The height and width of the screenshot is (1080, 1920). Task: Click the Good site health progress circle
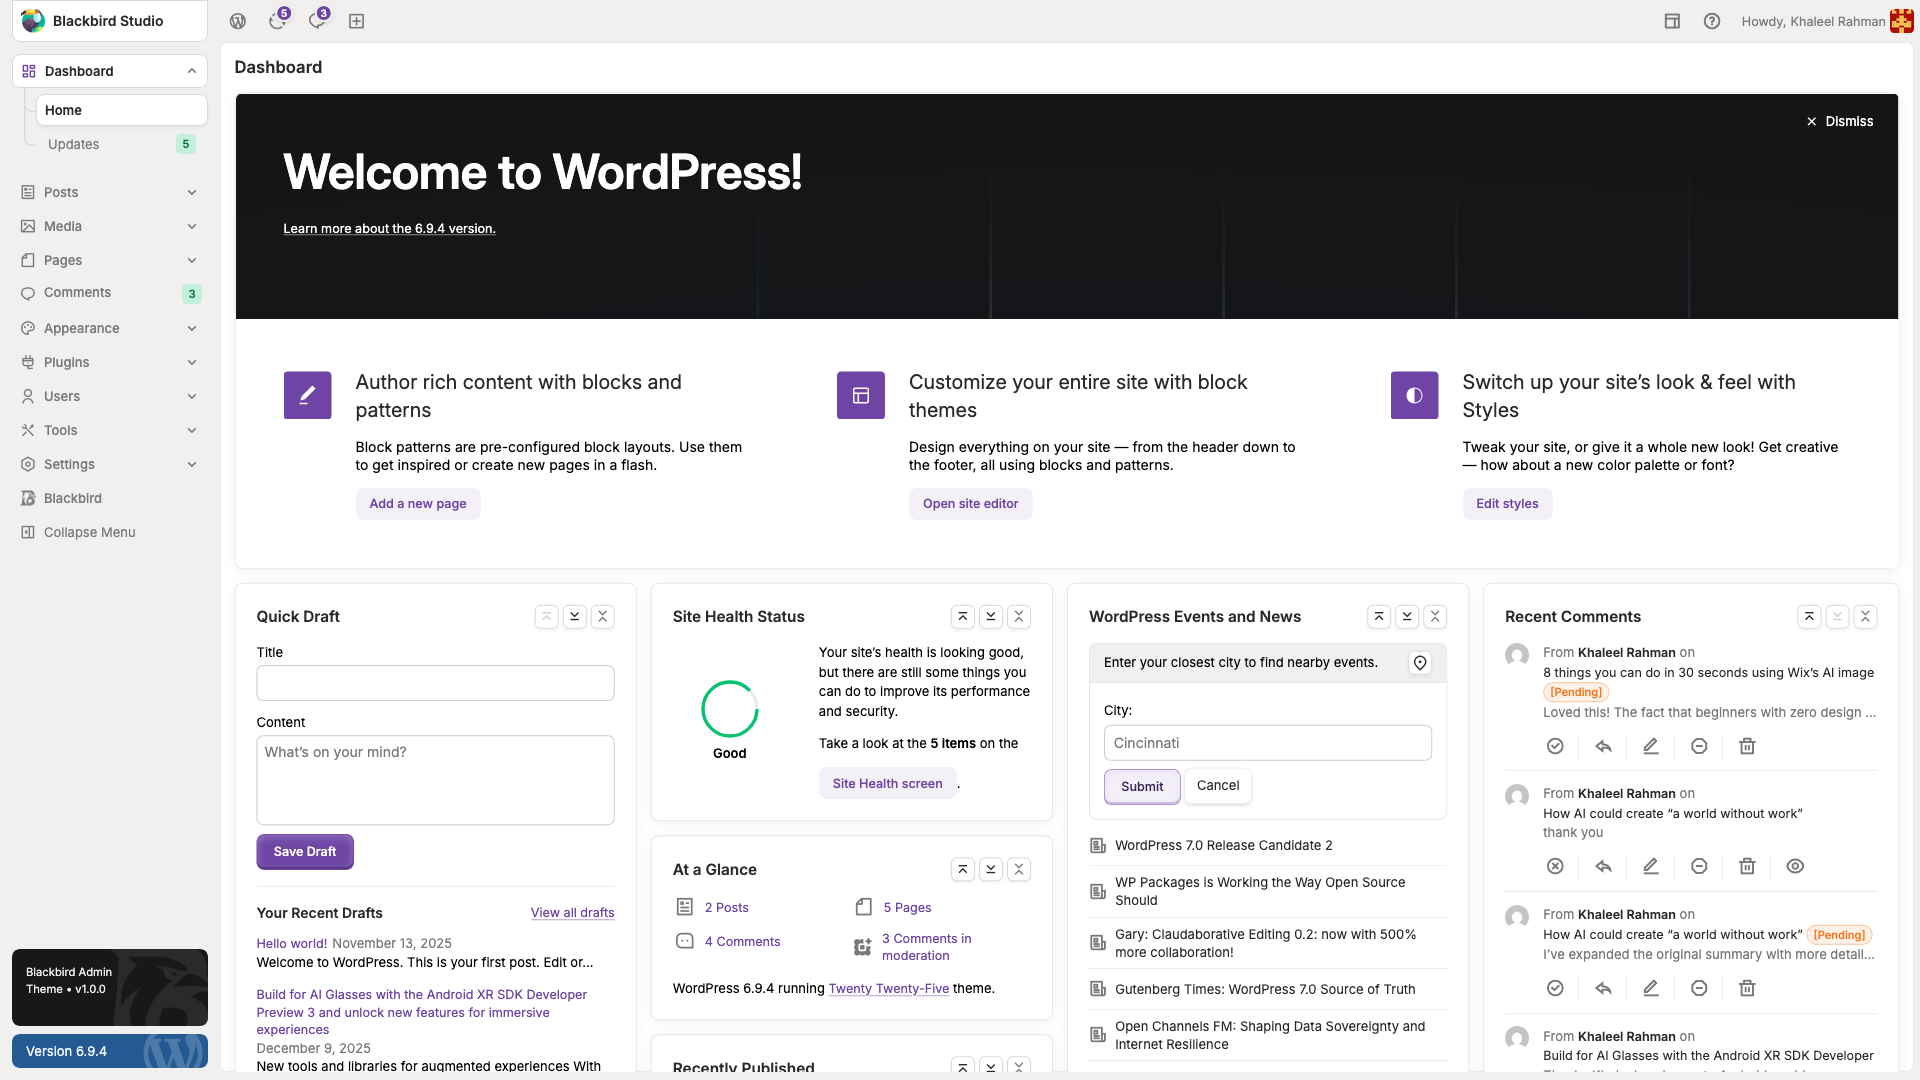tap(730, 710)
